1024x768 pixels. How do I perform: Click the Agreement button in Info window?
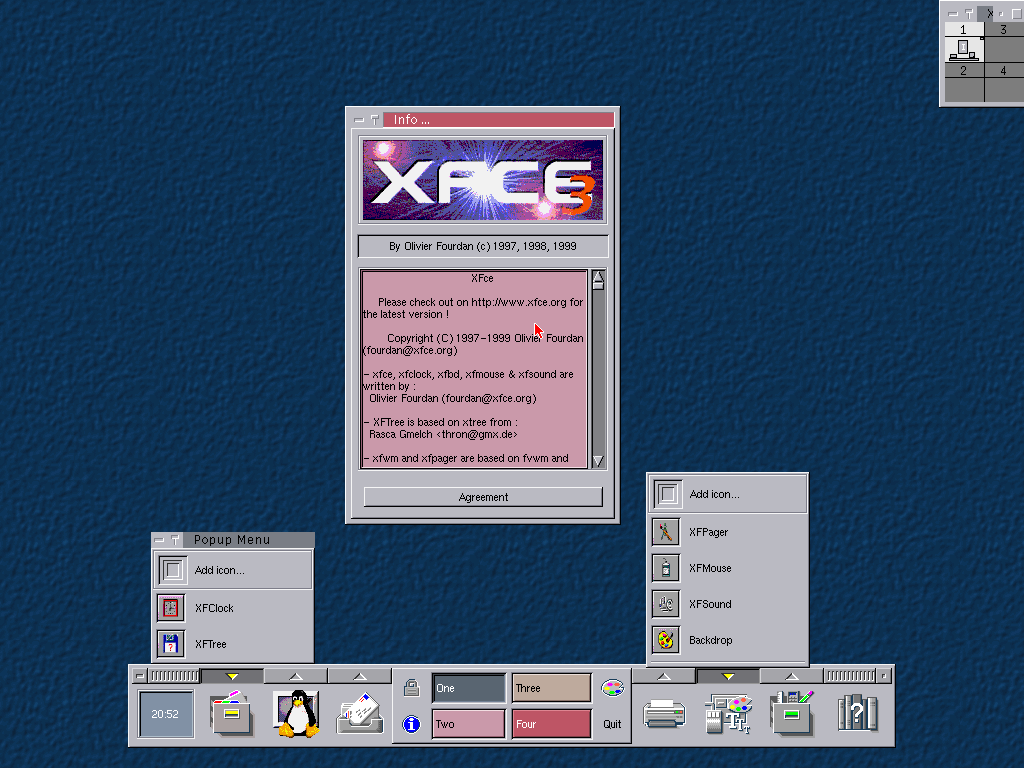point(483,497)
